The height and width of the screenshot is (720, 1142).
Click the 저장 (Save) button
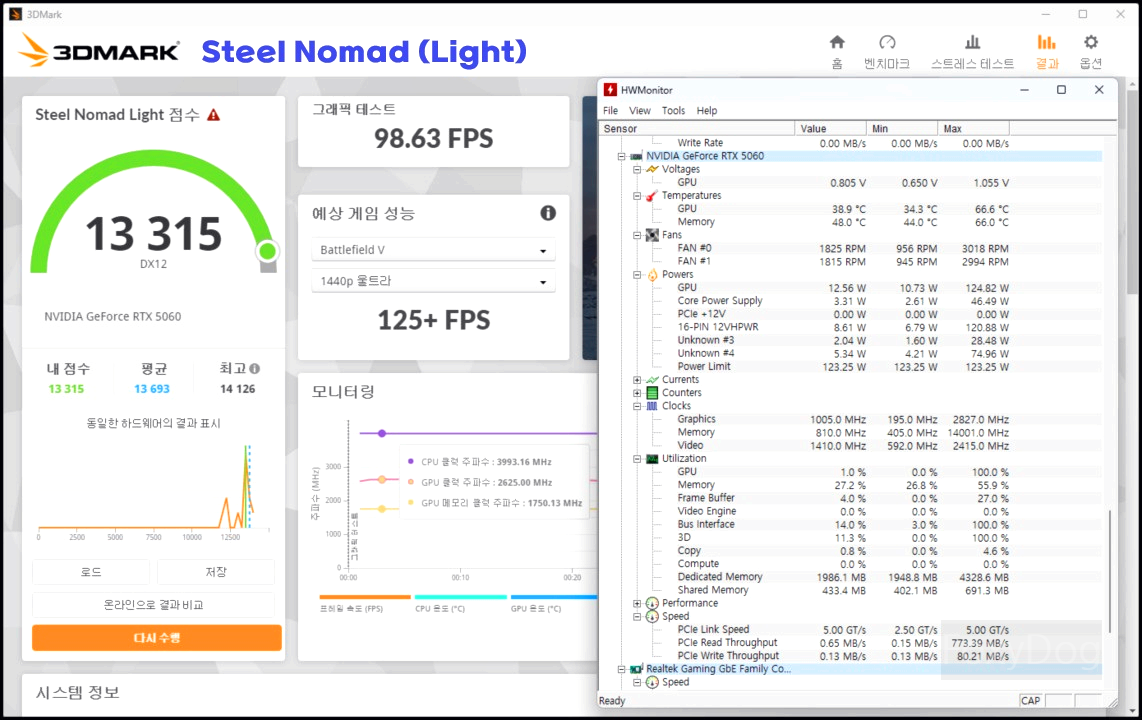[216, 572]
